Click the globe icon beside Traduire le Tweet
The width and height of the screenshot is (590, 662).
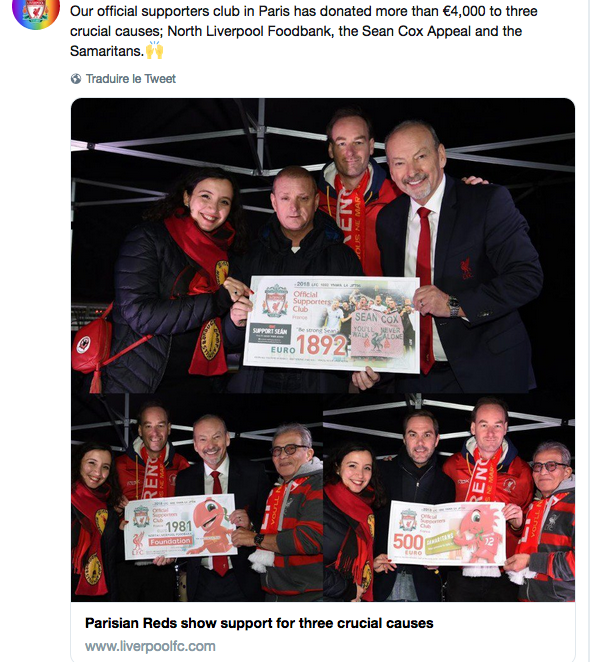[x=76, y=79]
